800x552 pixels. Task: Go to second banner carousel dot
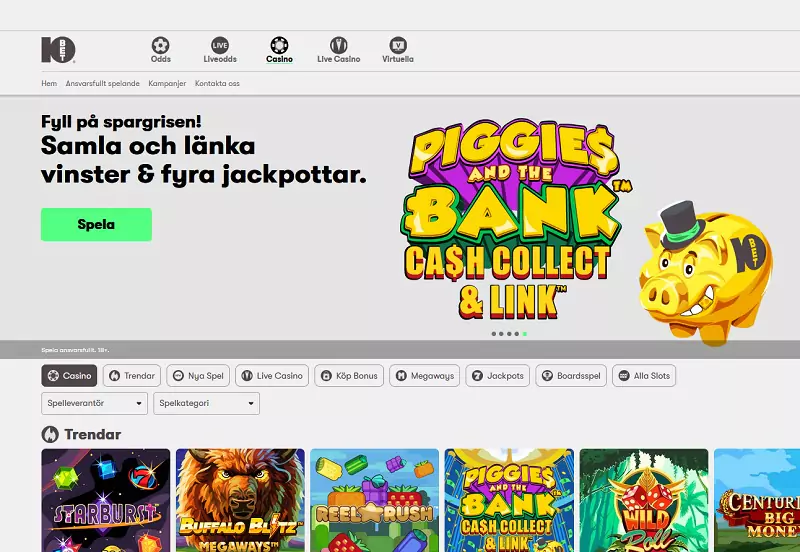pos(501,334)
